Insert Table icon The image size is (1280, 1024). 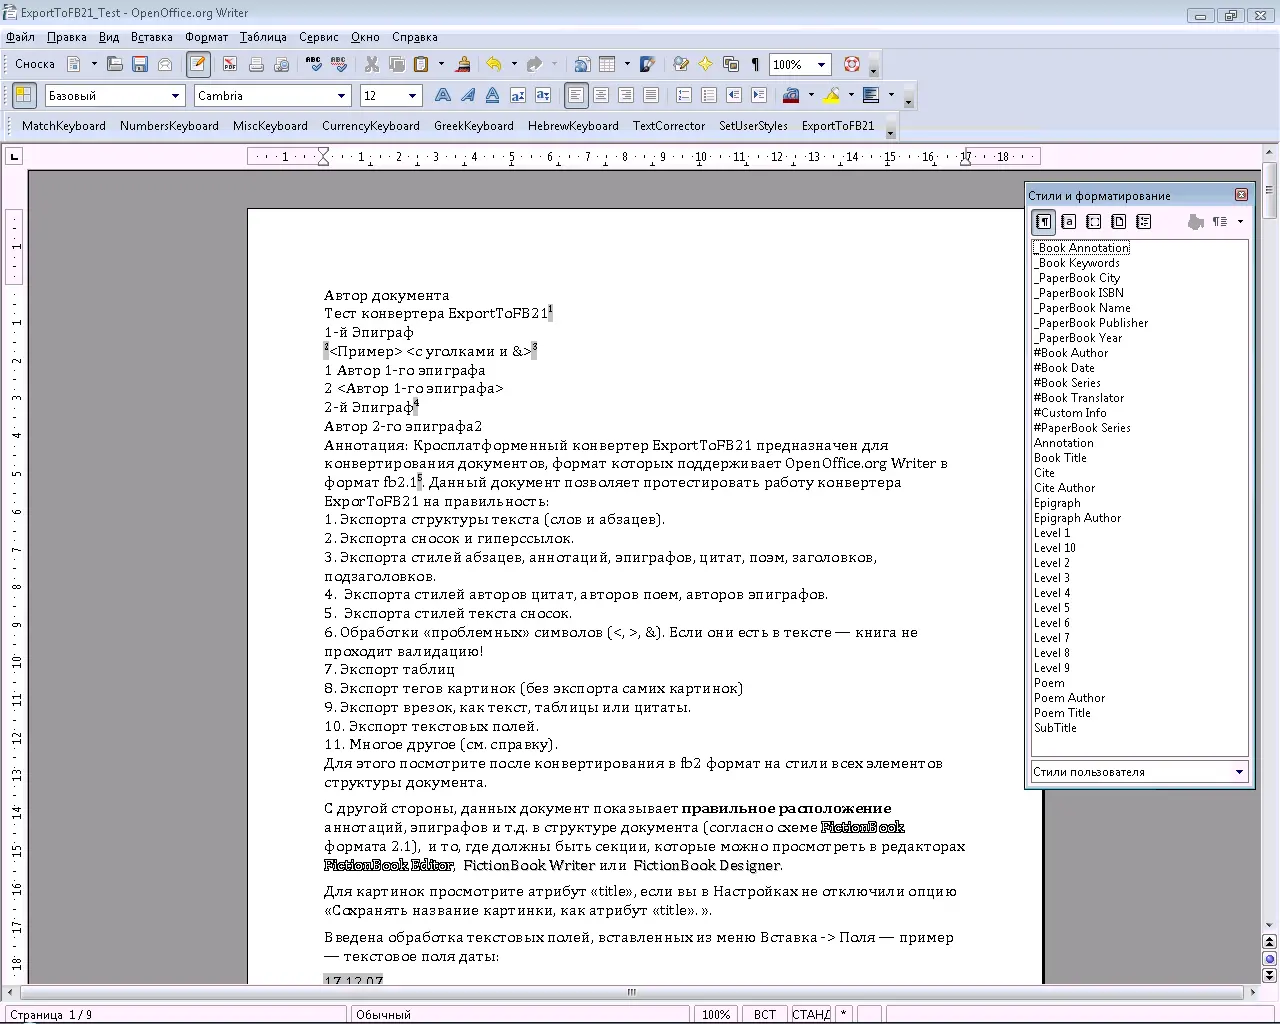click(607, 64)
